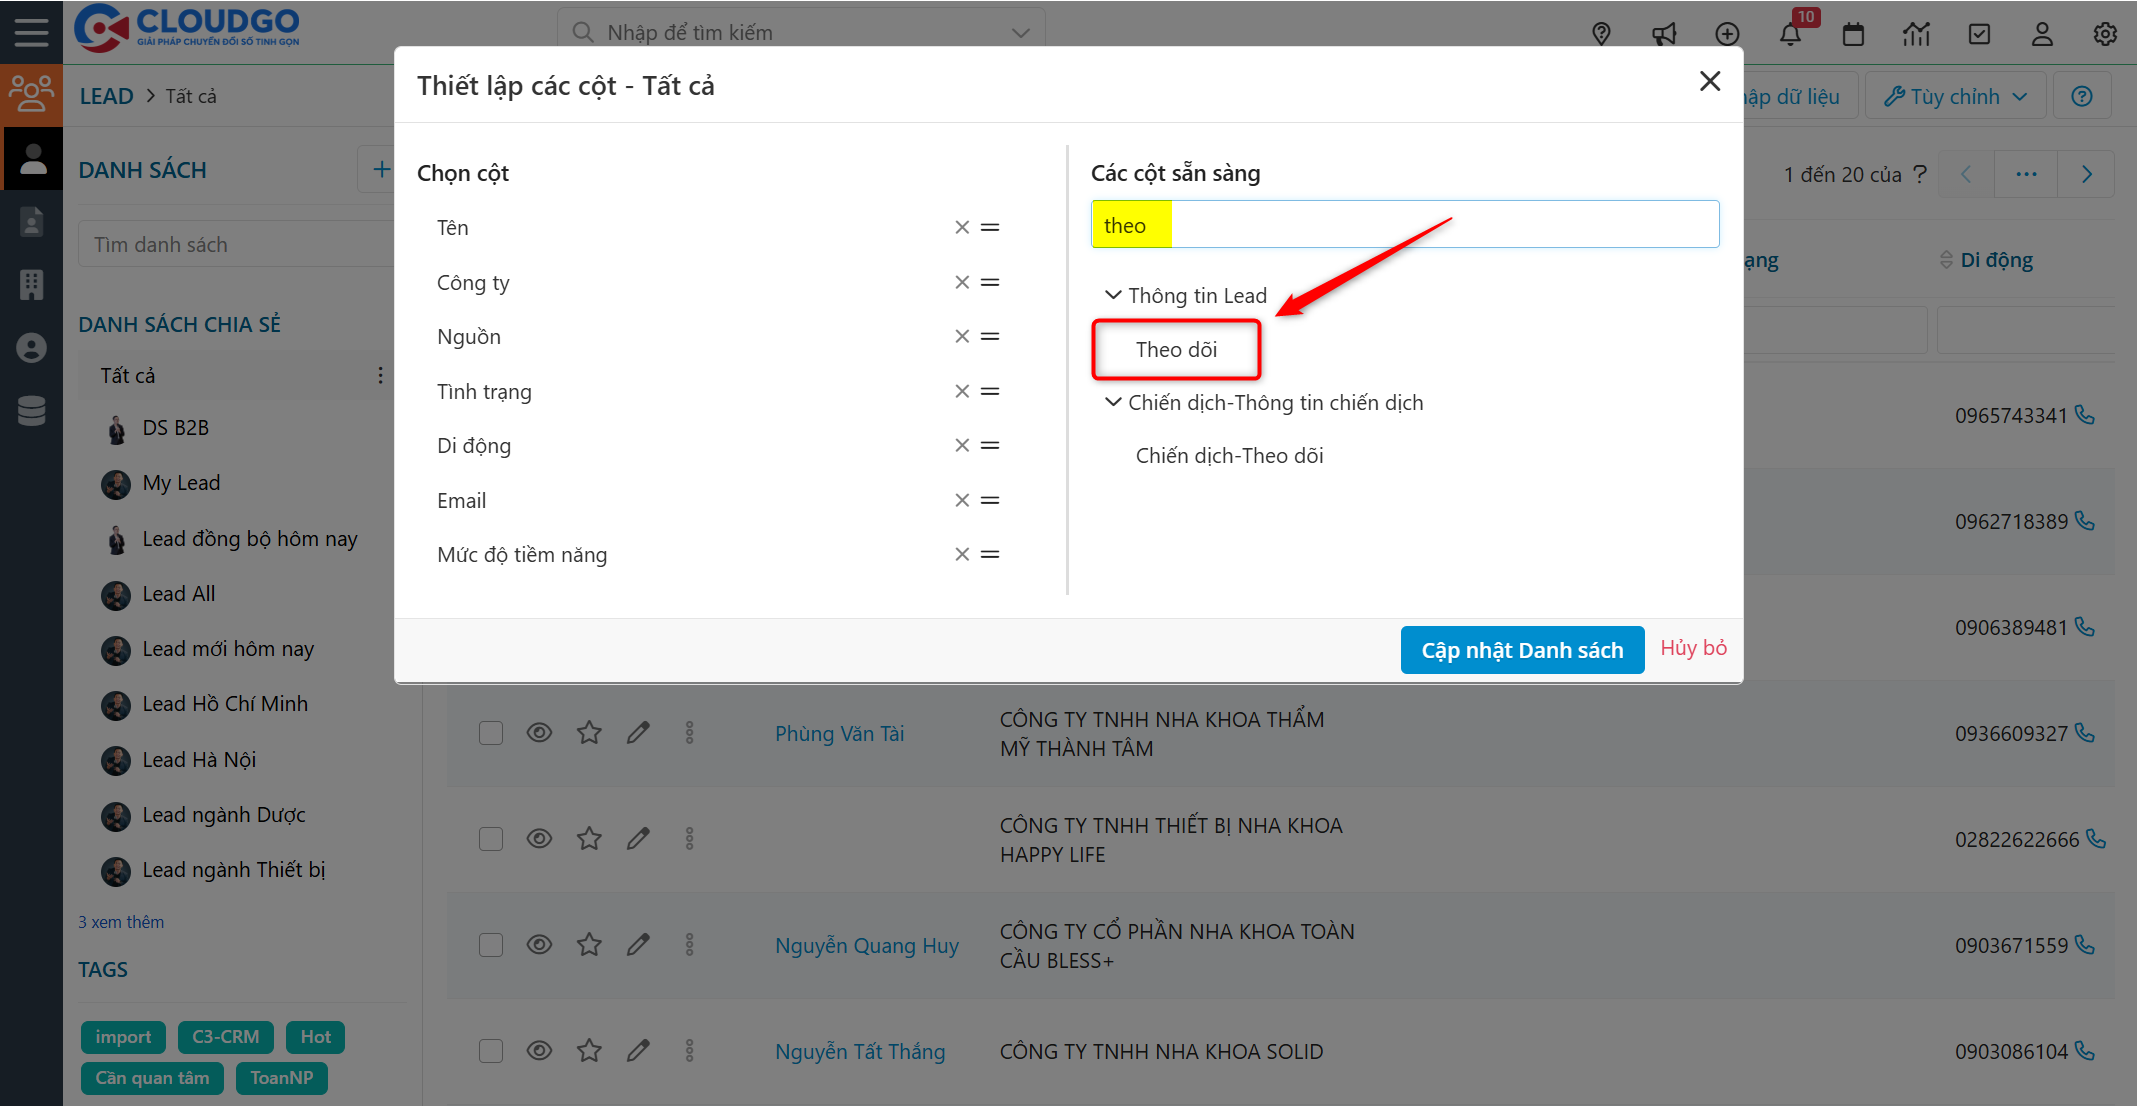This screenshot has width=2140, height=1106.
Task: Collapse the Thông tin Lead group
Action: click(1113, 296)
